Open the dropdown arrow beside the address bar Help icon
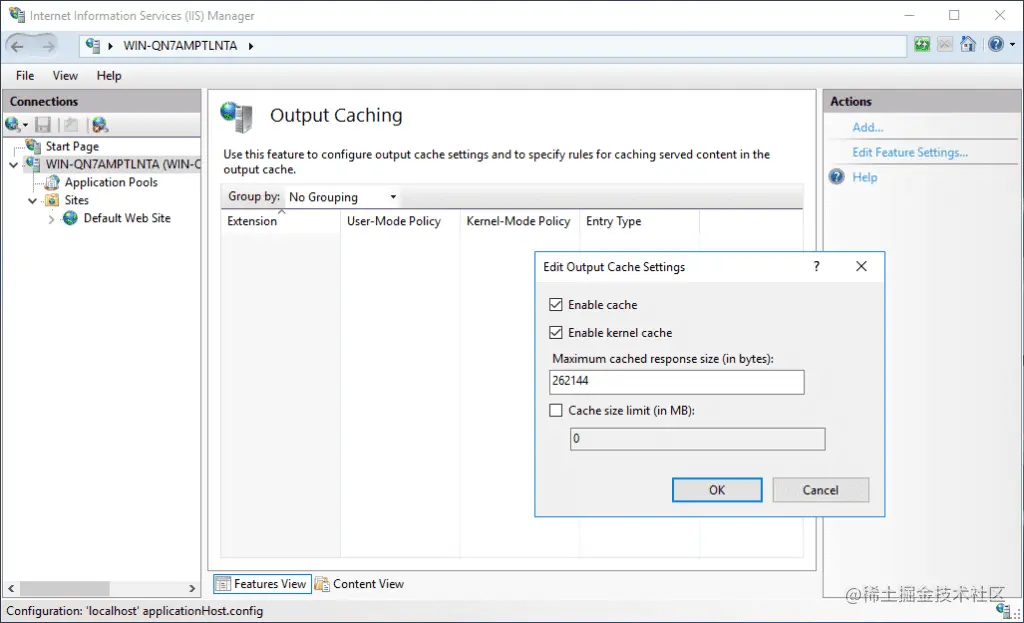This screenshot has width=1024, height=623. (x=1012, y=44)
